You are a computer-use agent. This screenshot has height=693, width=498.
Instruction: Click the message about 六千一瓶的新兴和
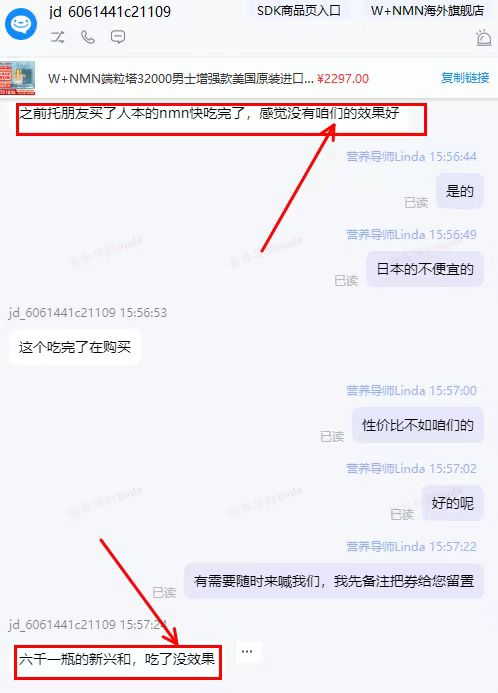(117, 659)
